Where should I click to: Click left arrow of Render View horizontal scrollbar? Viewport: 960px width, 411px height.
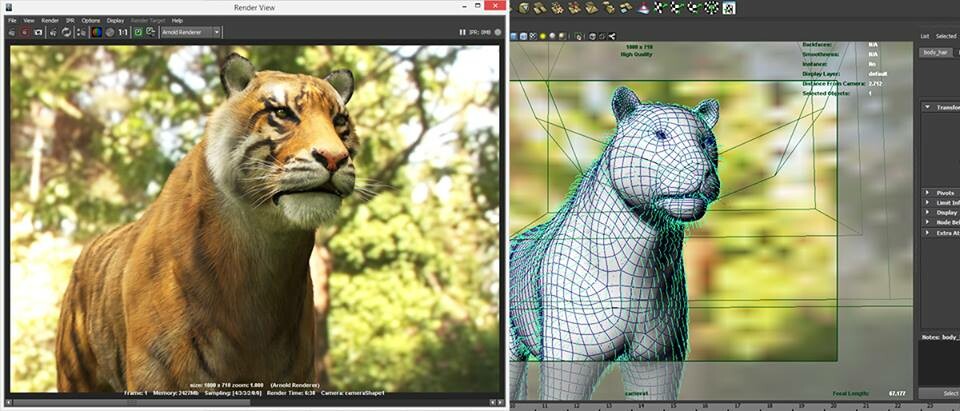coord(10,402)
